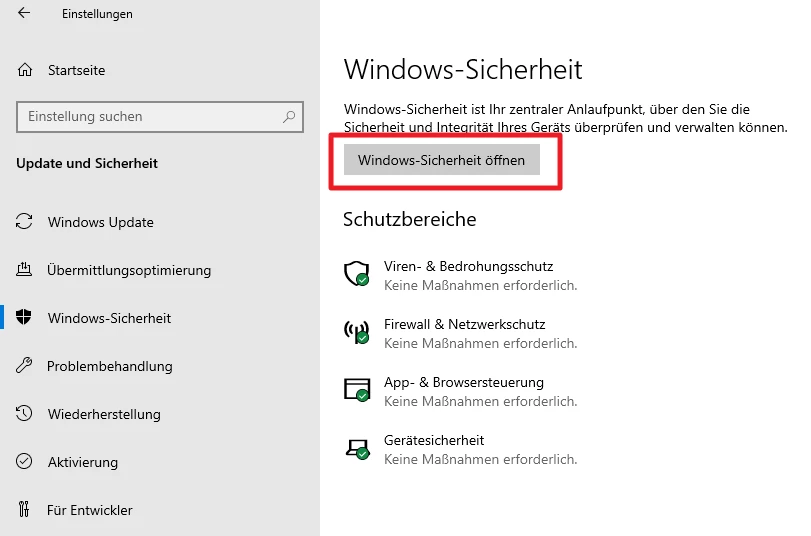Click the Windows-Sicherheit shield sidebar icon

tap(26, 318)
